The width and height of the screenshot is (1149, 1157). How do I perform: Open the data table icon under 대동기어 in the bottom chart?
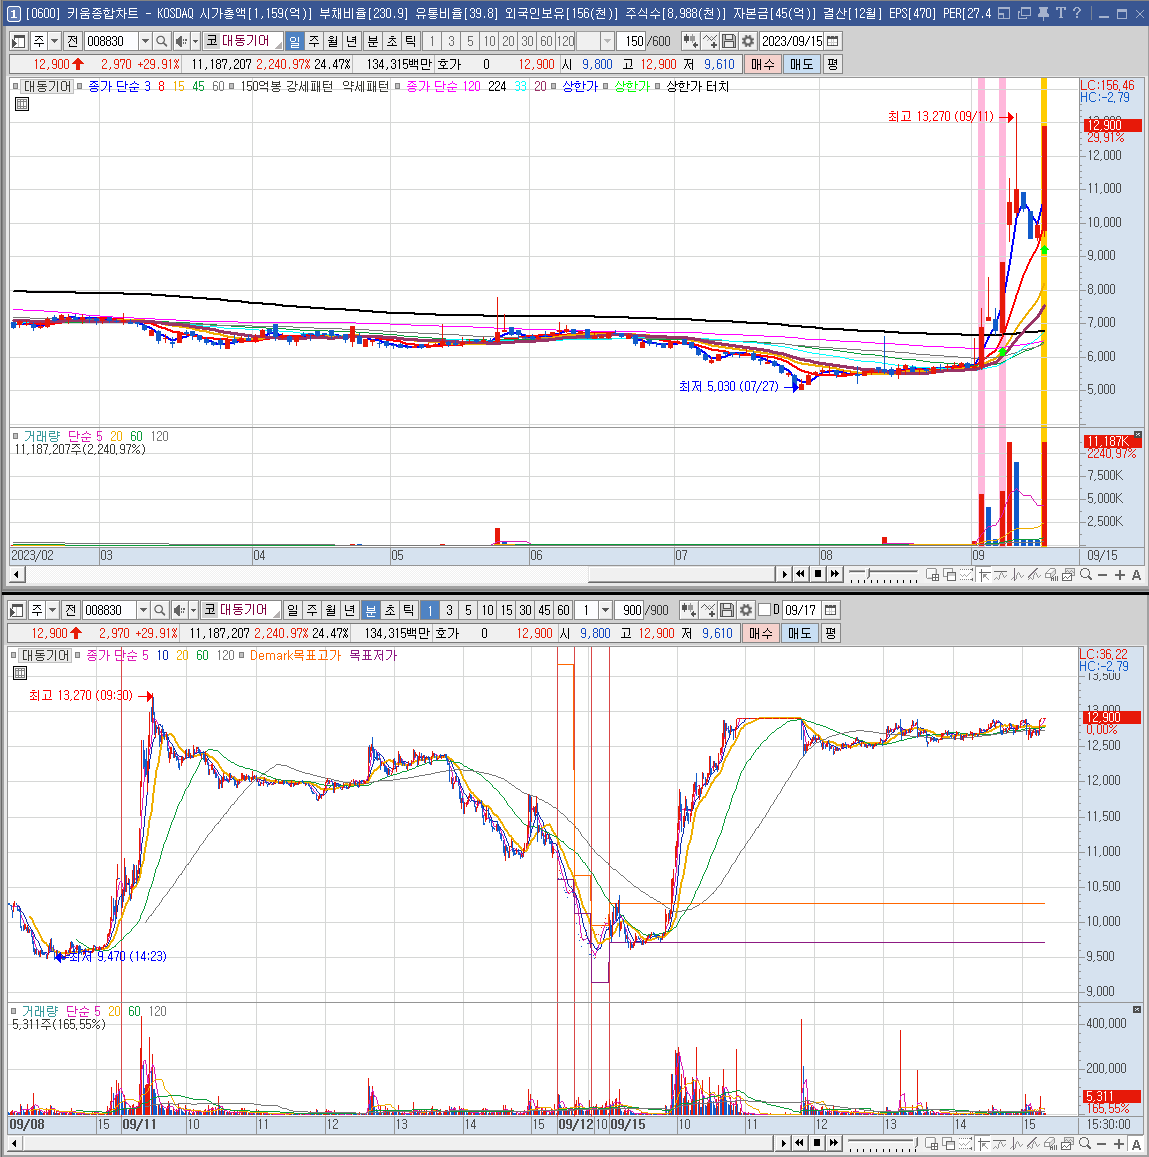tap(20, 673)
